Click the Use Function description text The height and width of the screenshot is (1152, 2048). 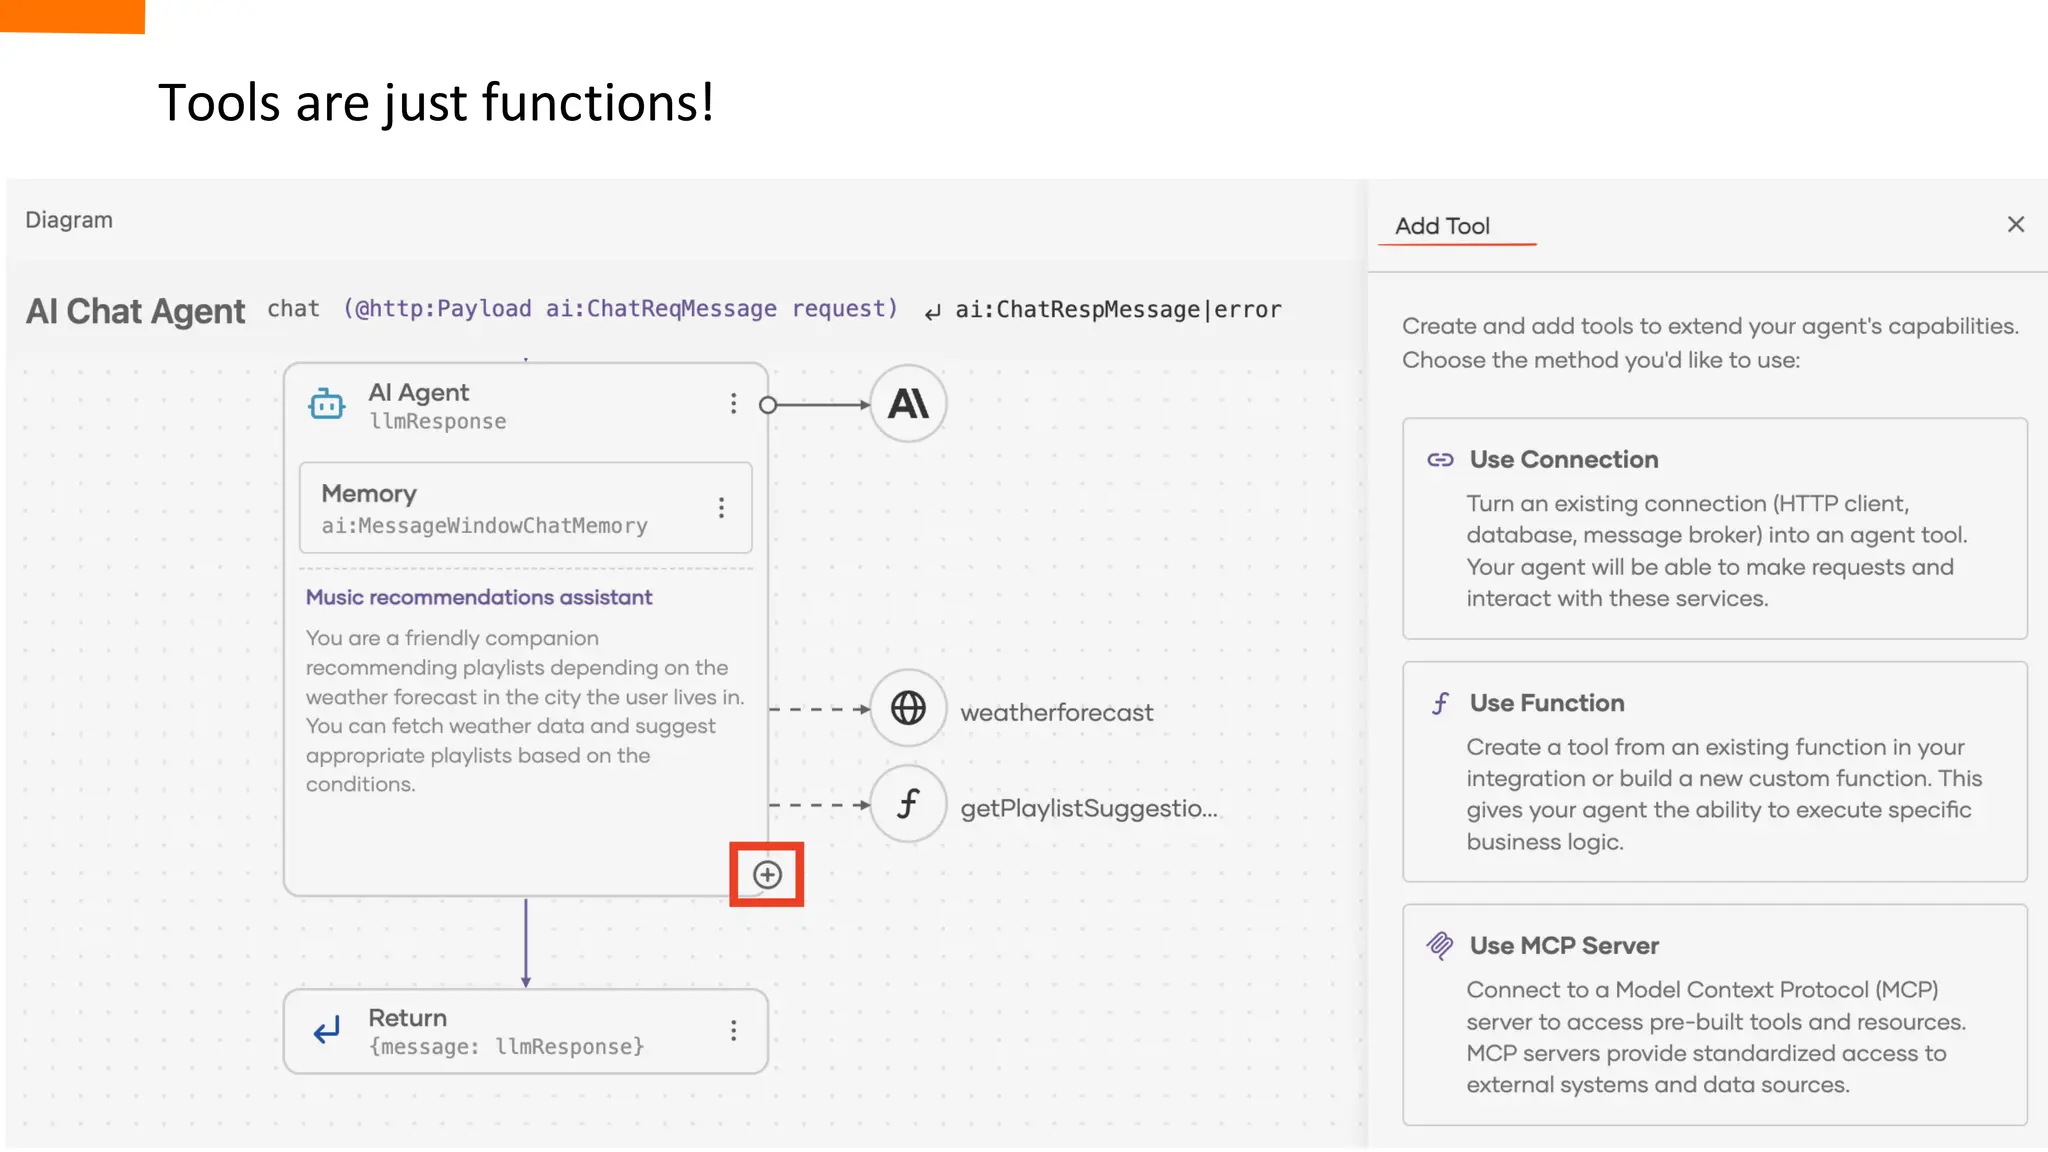click(1724, 794)
